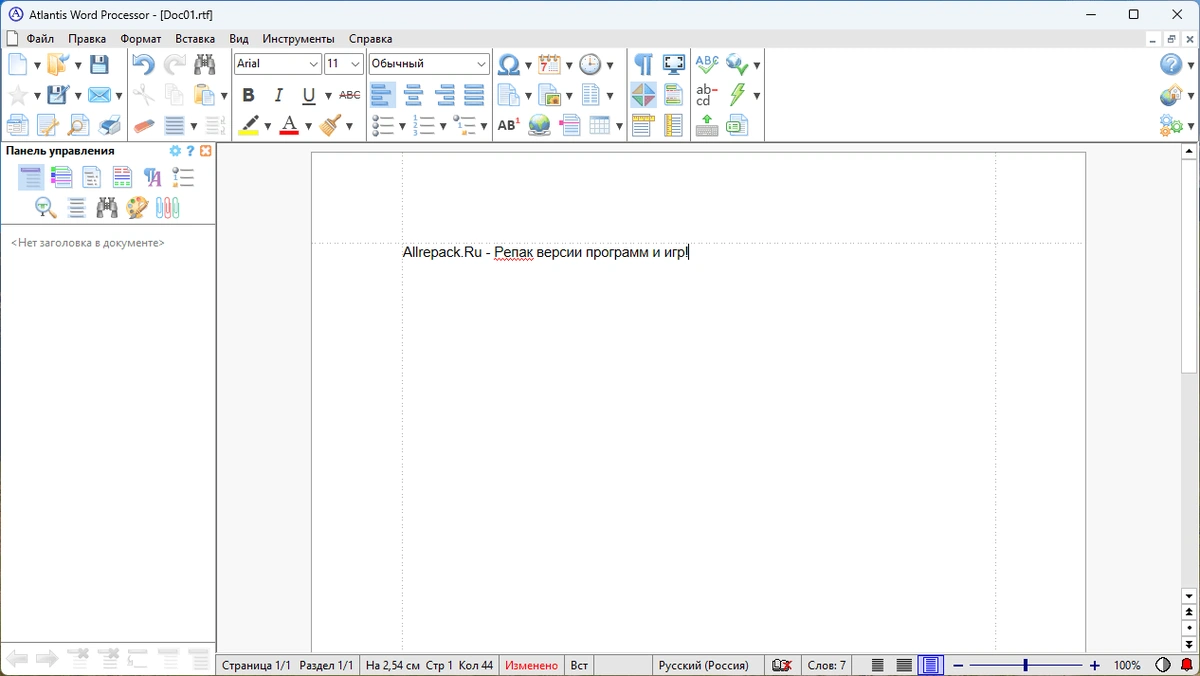Click the print printer icon
The image size is (1200, 676).
[x=109, y=125]
